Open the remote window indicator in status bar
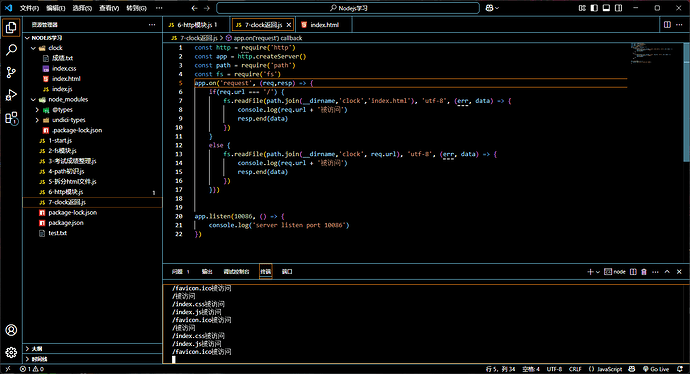 [x=7, y=369]
